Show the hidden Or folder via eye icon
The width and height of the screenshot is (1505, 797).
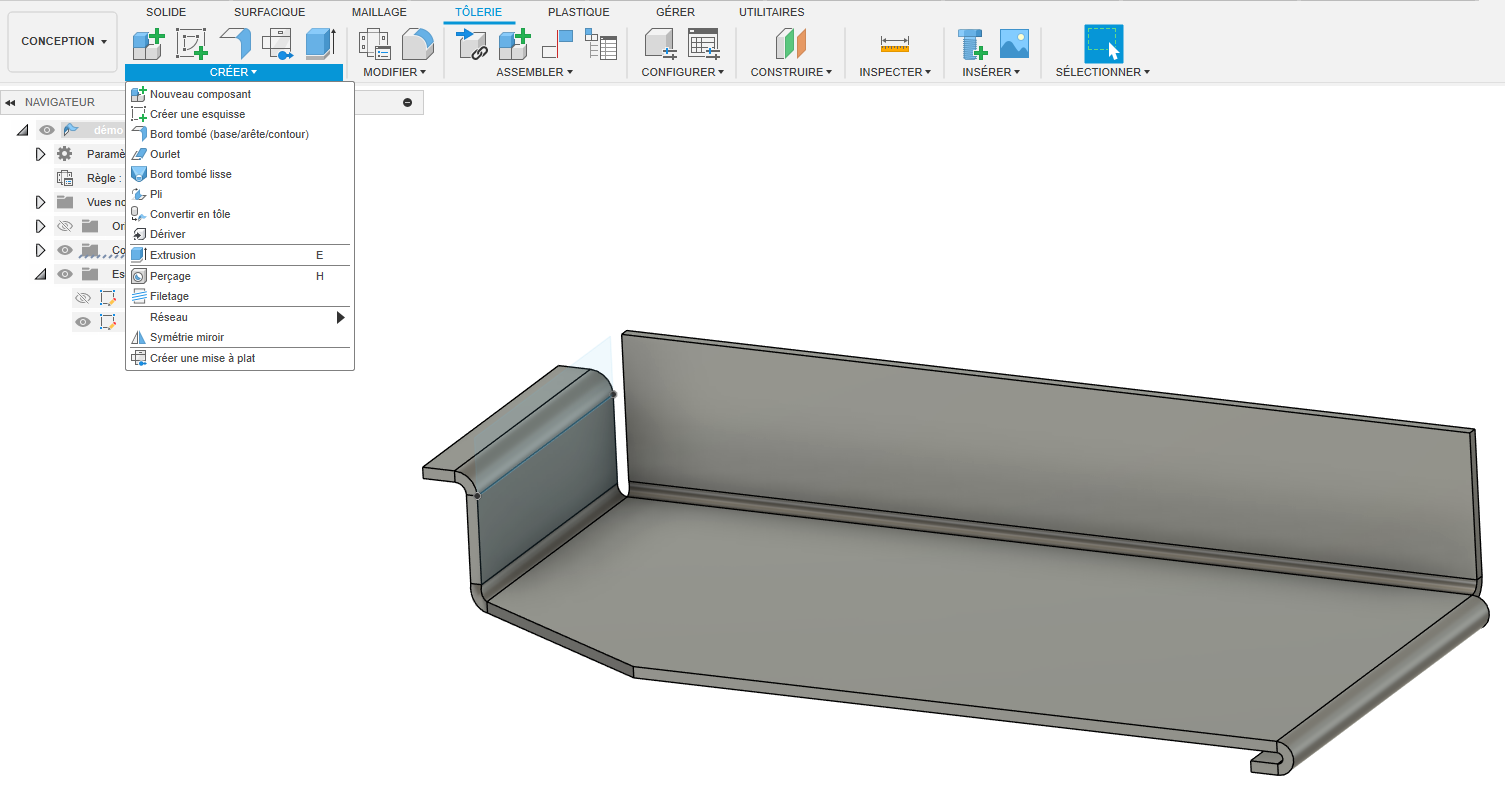[65, 226]
